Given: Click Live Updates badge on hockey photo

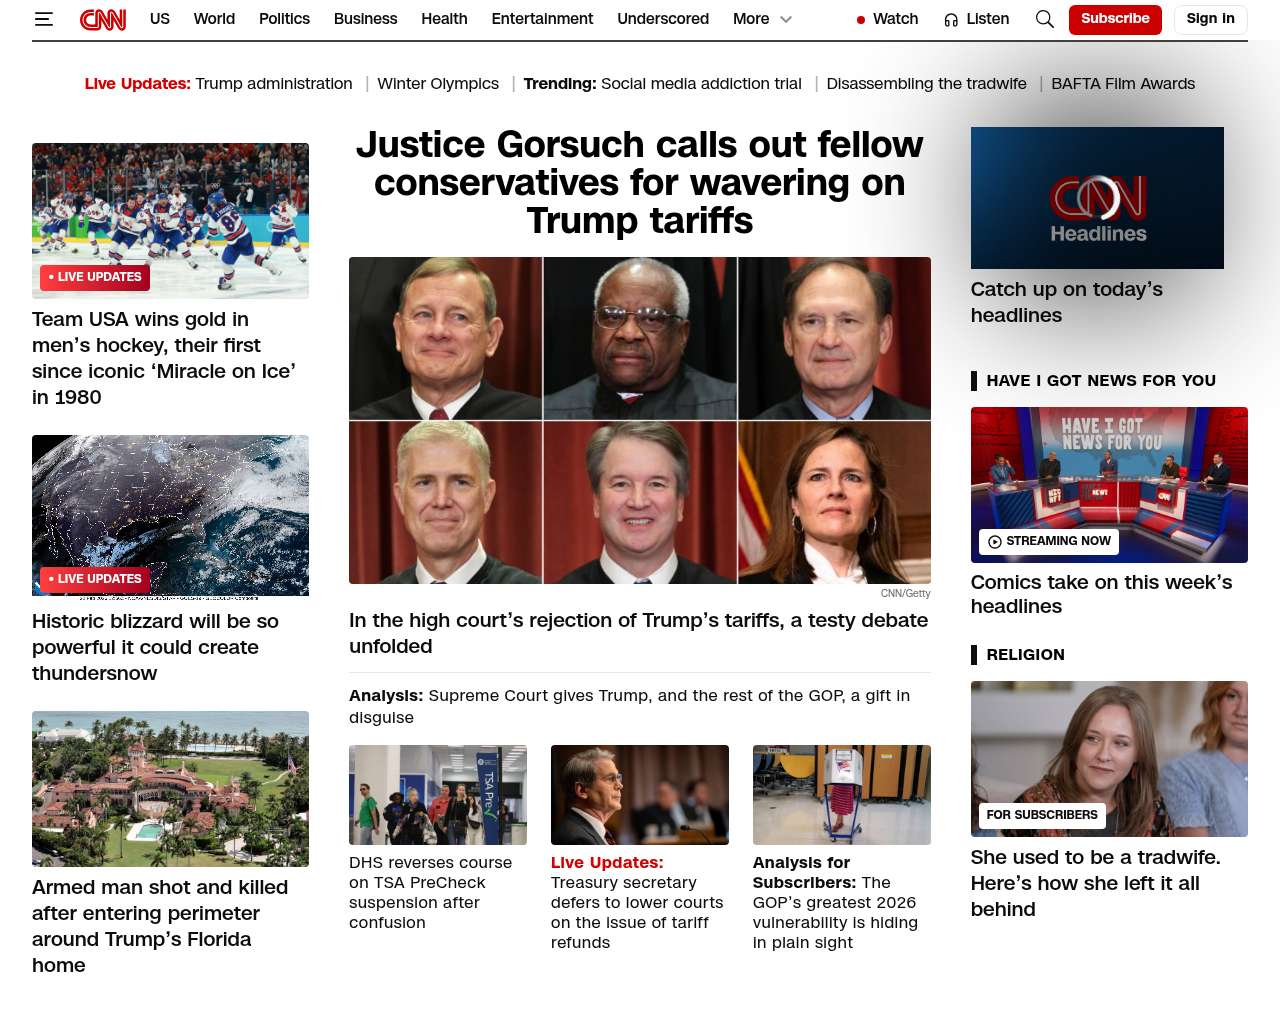Looking at the screenshot, I should click(95, 277).
